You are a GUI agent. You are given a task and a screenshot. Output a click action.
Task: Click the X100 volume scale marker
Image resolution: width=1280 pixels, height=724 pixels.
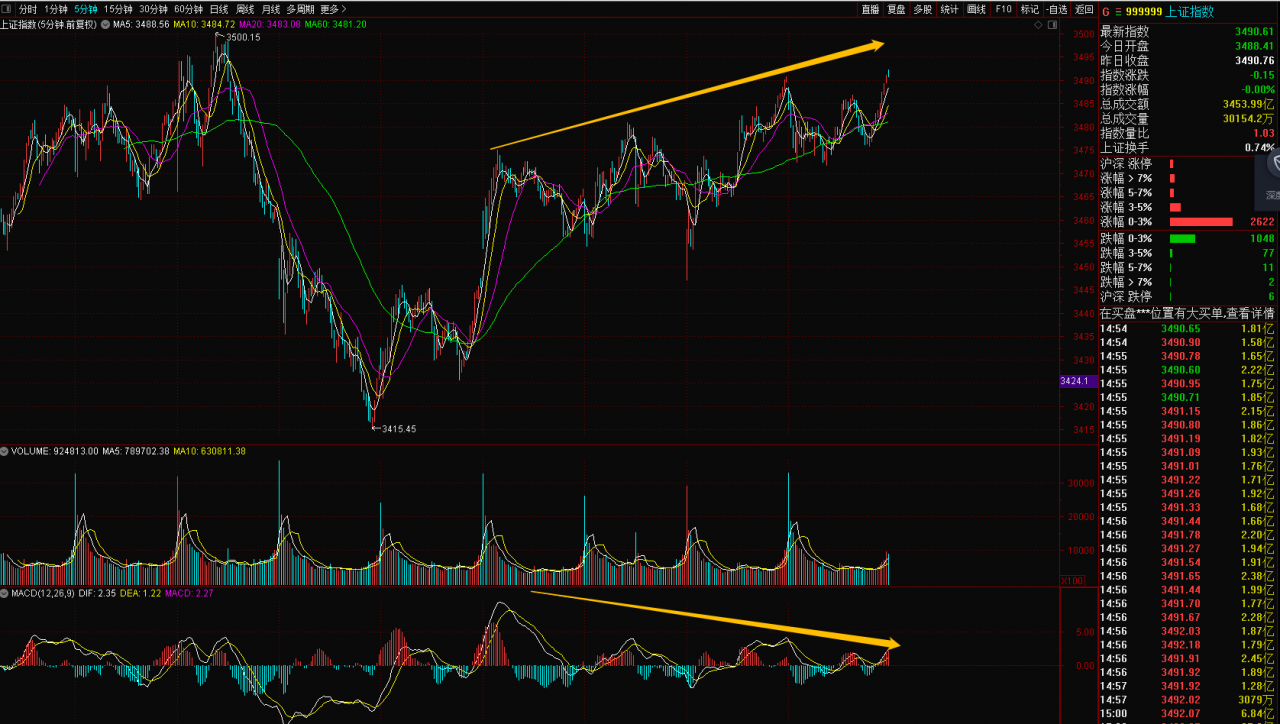click(x=1070, y=580)
